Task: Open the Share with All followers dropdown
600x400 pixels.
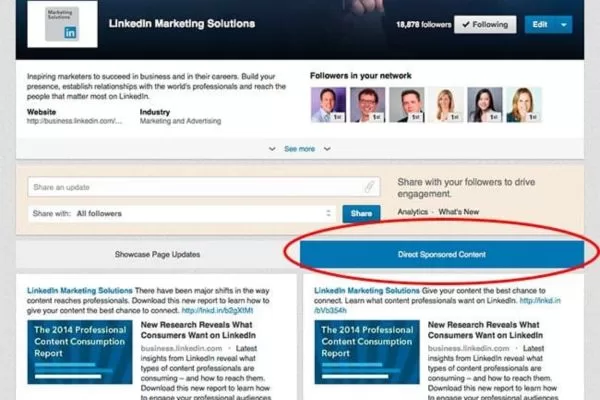Action: click(182, 214)
